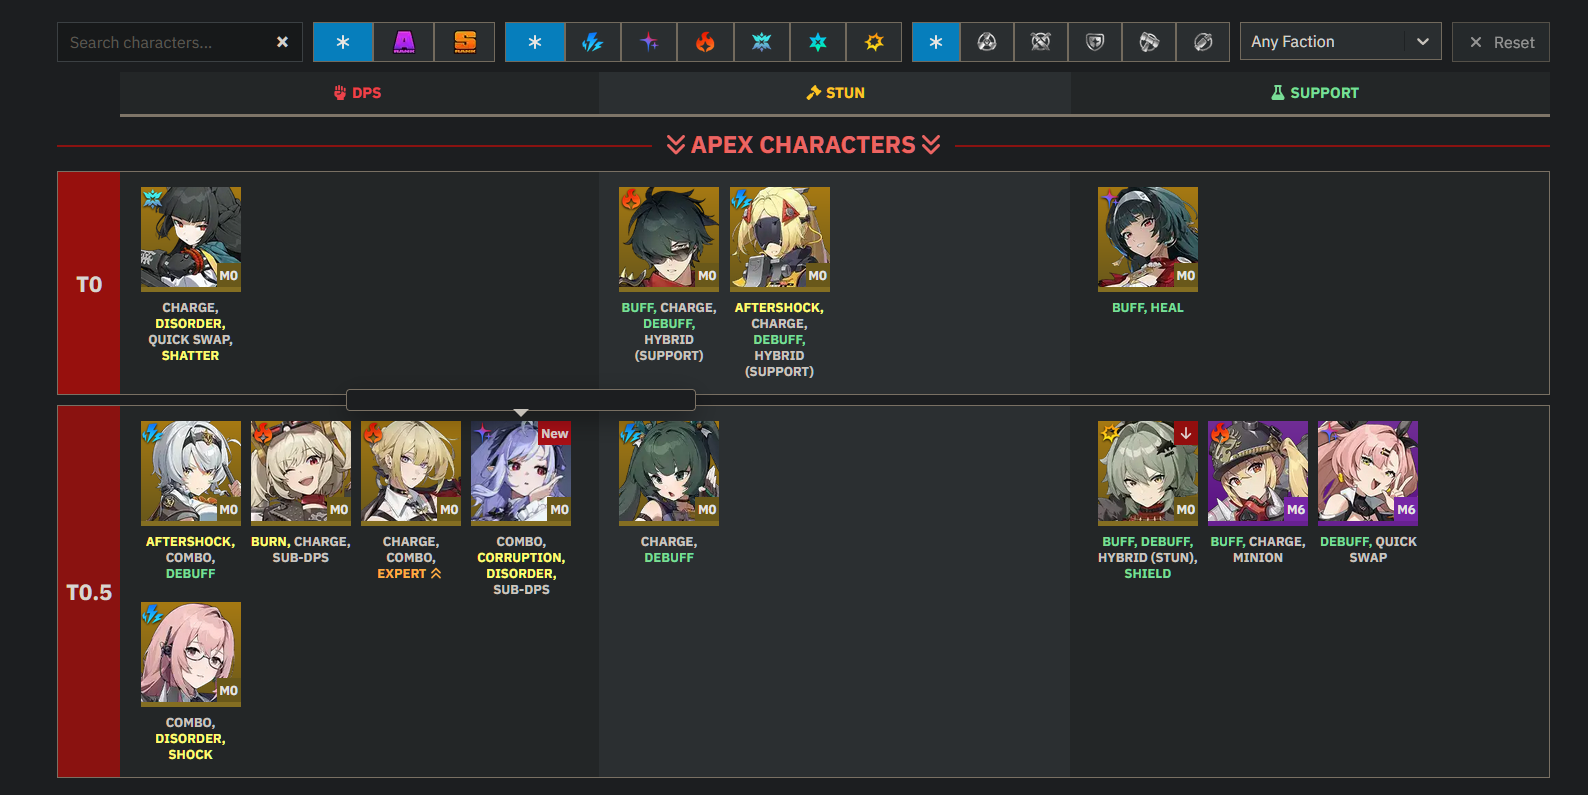Open pink-haired Combo, Disorder, Shock portrait

(x=191, y=654)
